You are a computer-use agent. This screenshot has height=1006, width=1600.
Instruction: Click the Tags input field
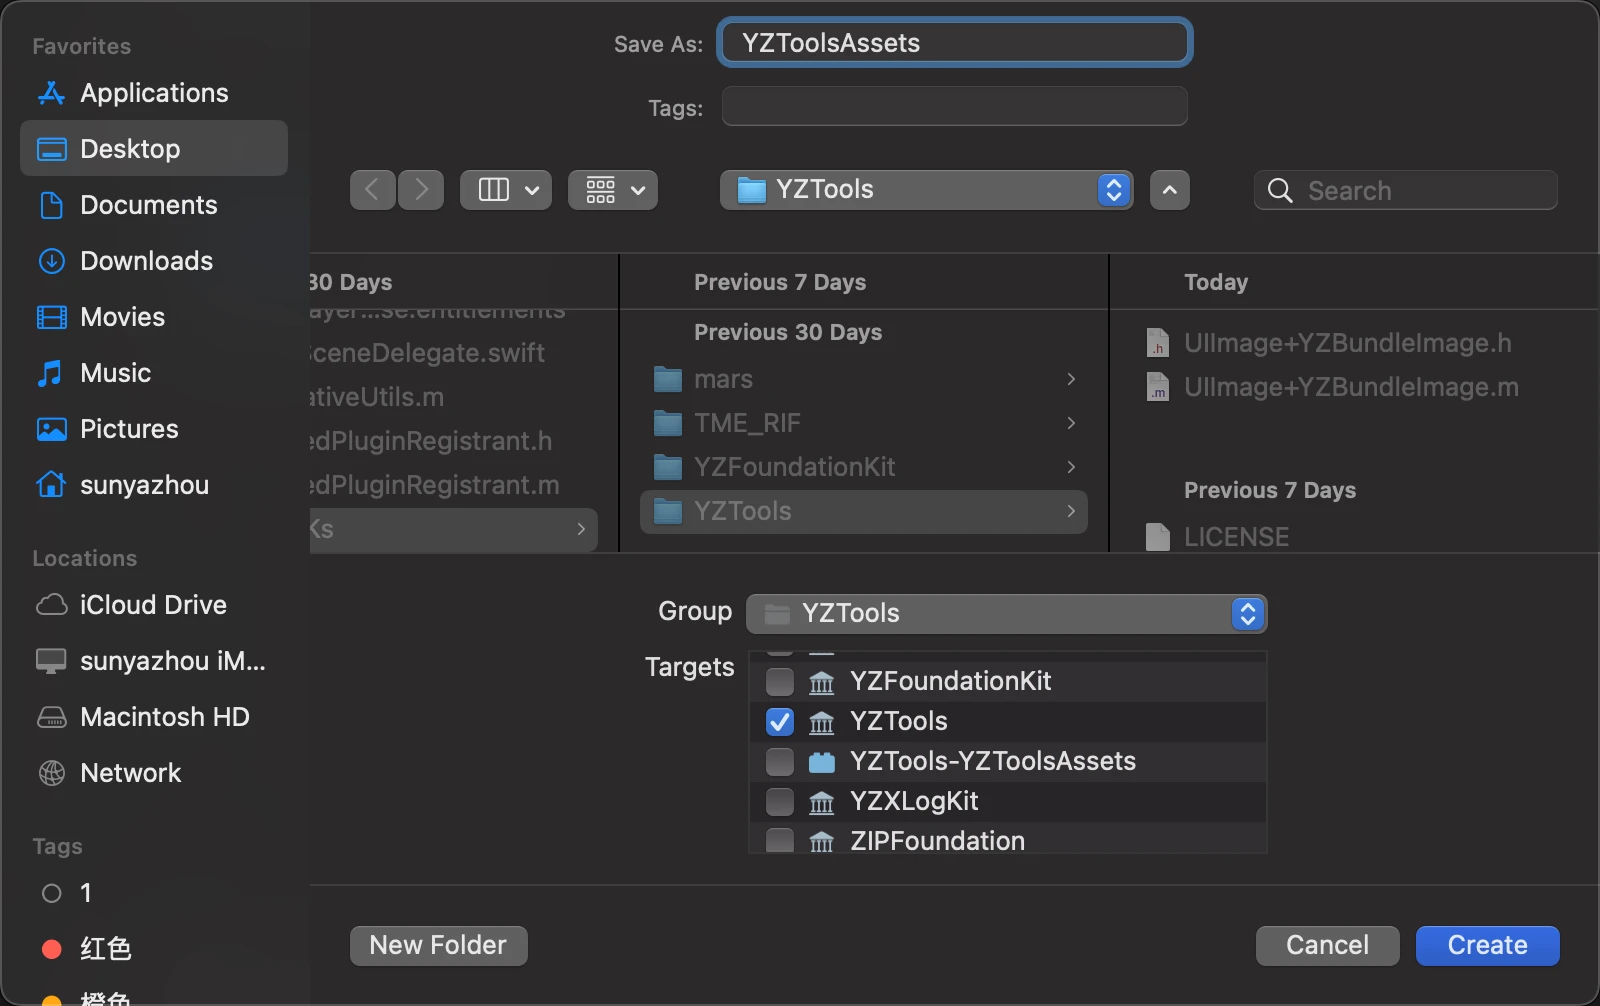(954, 106)
